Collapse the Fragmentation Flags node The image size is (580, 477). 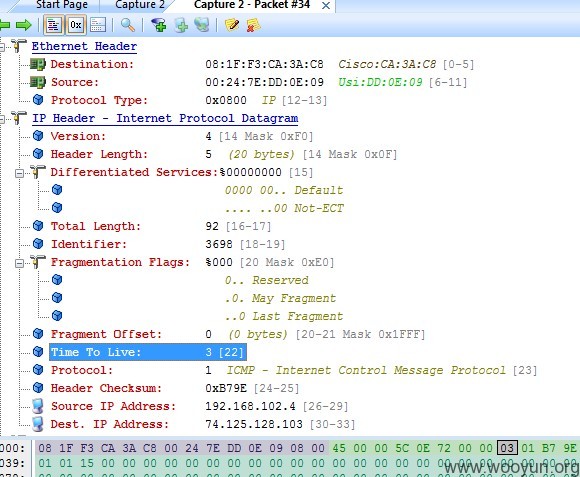click(x=19, y=263)
